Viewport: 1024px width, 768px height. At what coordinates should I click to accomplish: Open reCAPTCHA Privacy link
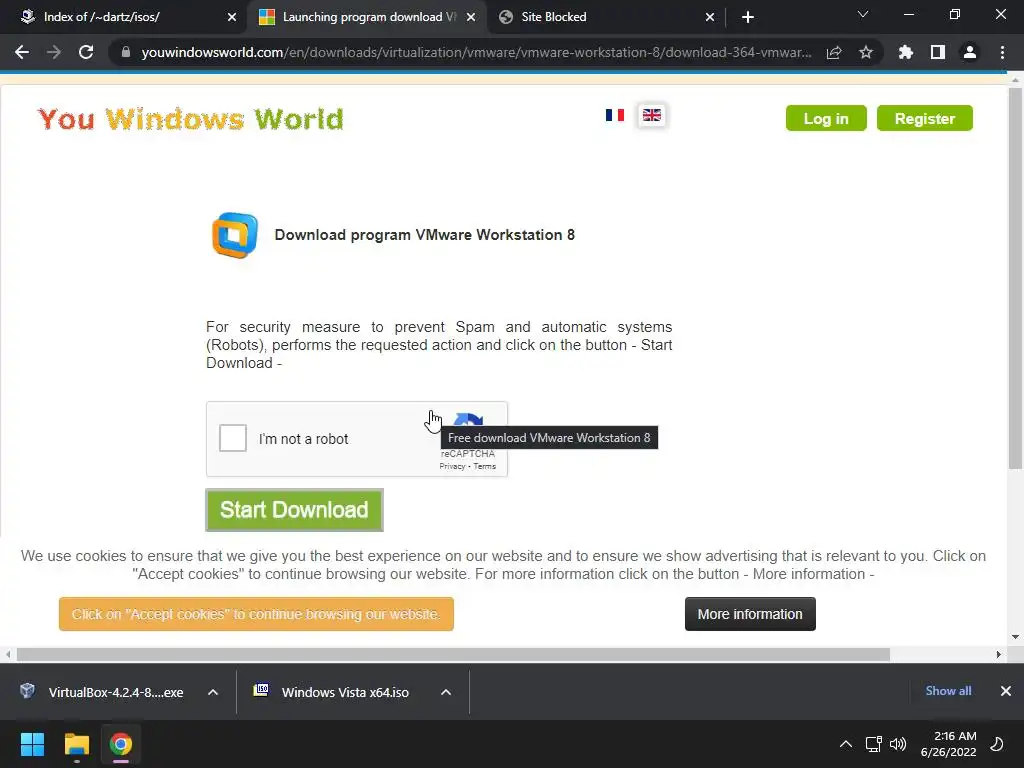(x=452, y=466)
